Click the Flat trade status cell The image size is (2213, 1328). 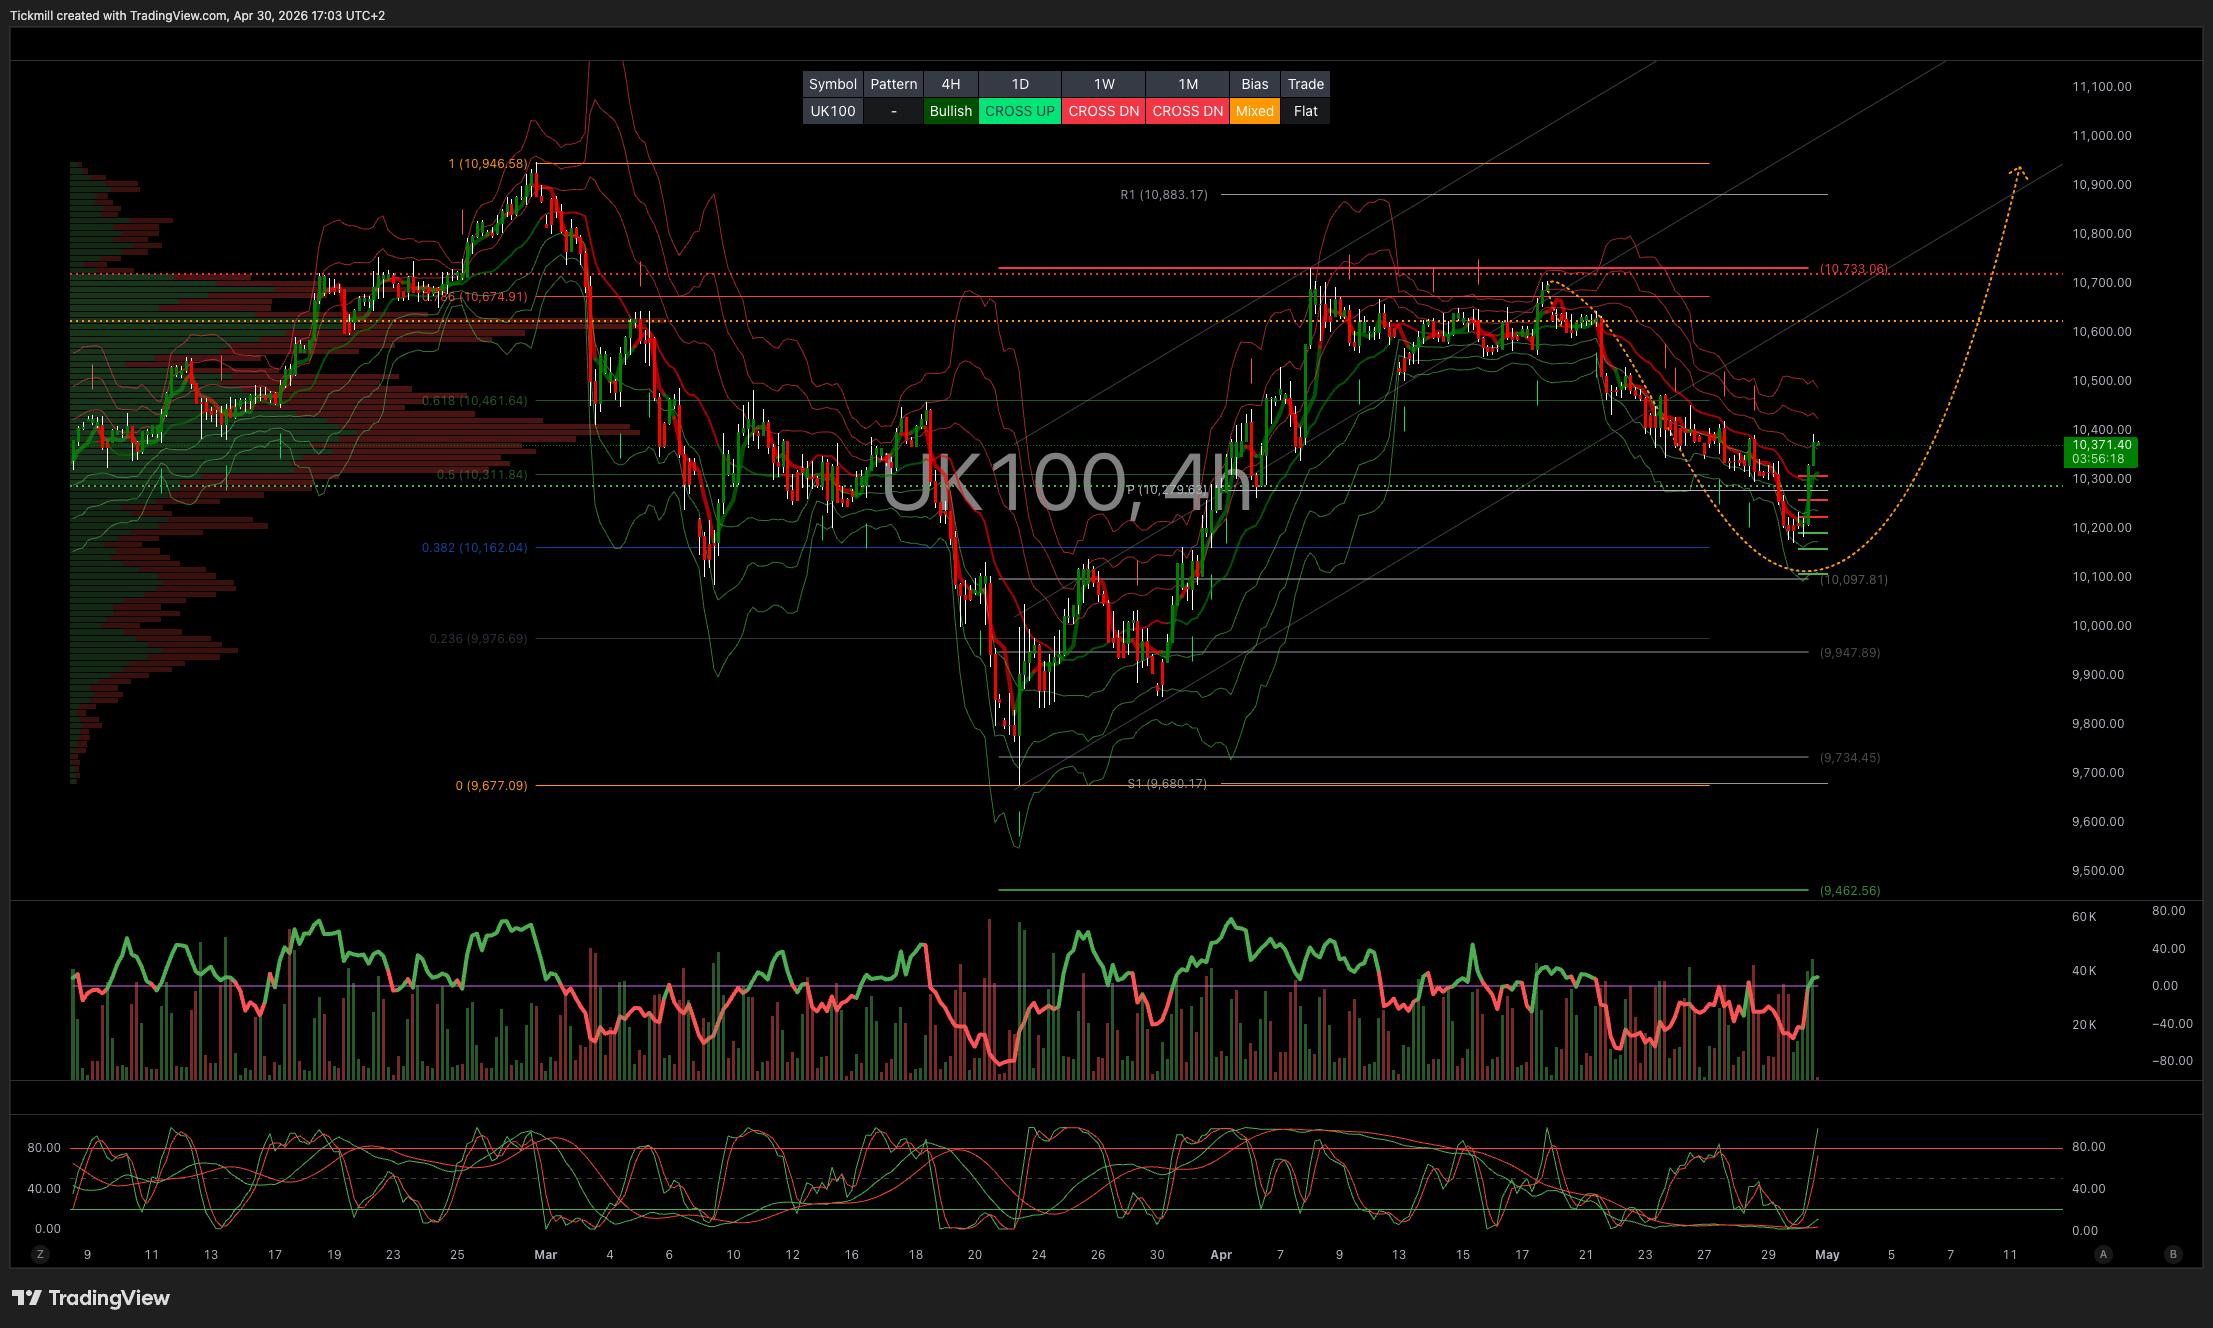(x=1306, y=111)
